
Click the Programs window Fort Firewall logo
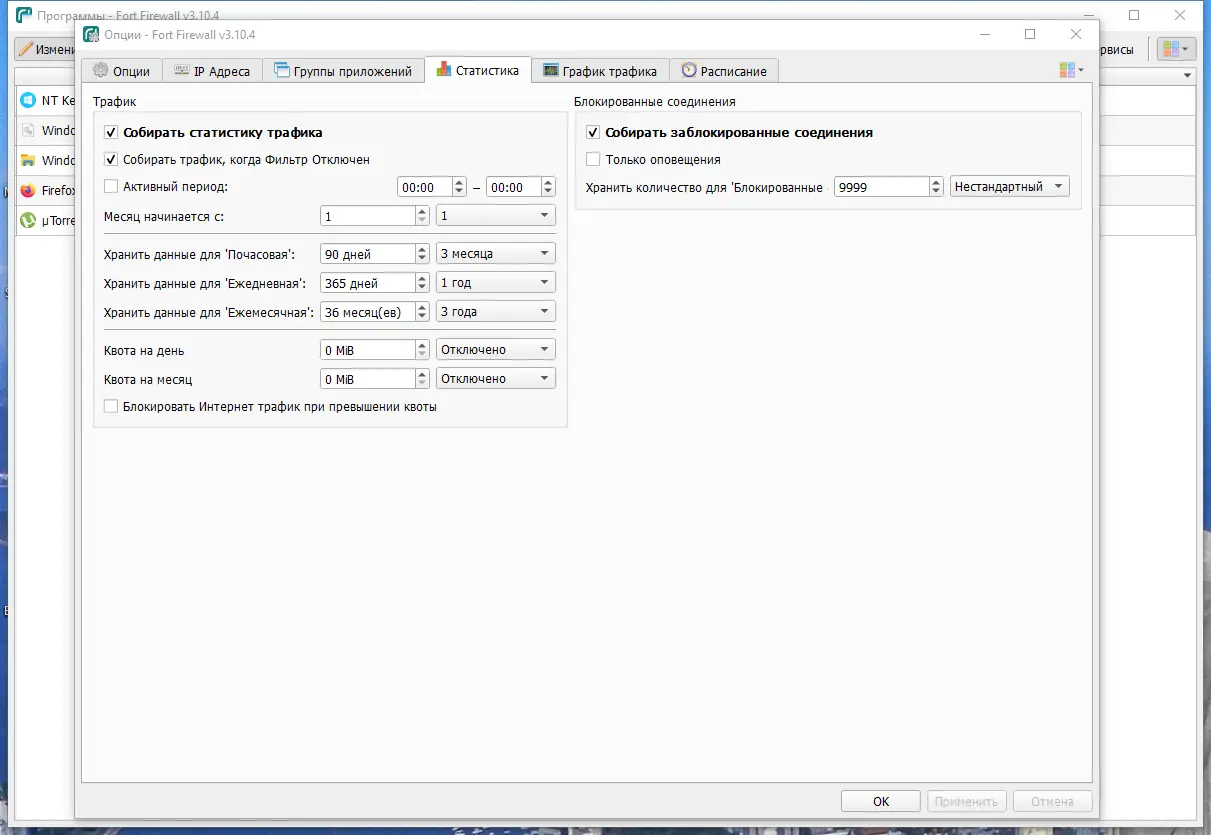pos(25,15)
